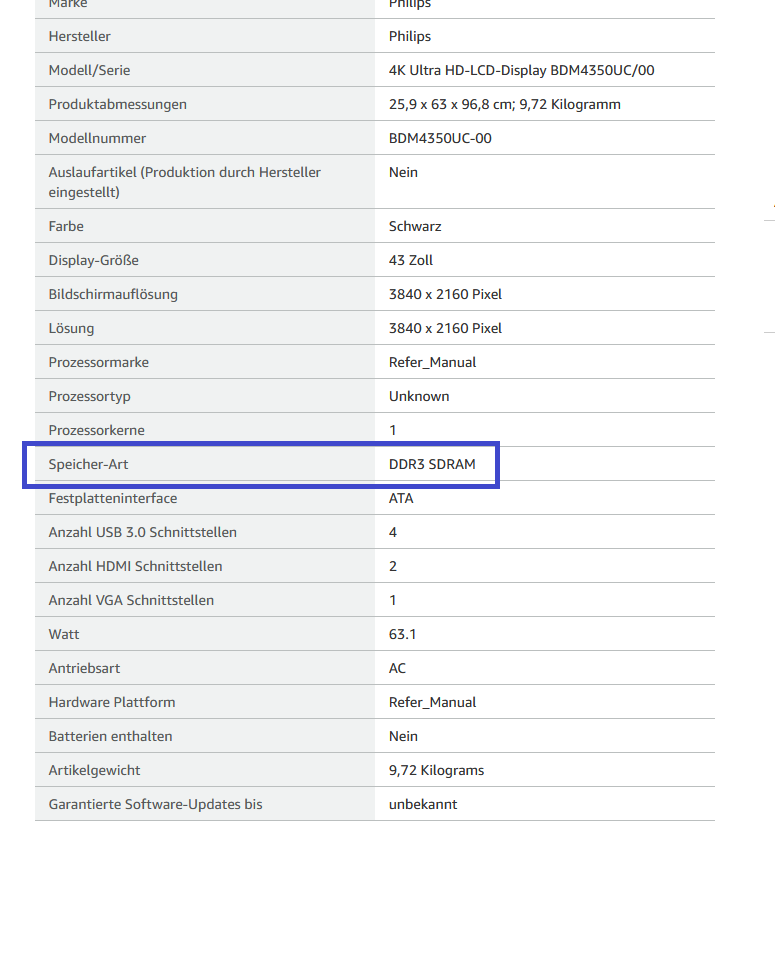
Task: Click the 'Produktabmessungen' label
Action: click(118, 104)
